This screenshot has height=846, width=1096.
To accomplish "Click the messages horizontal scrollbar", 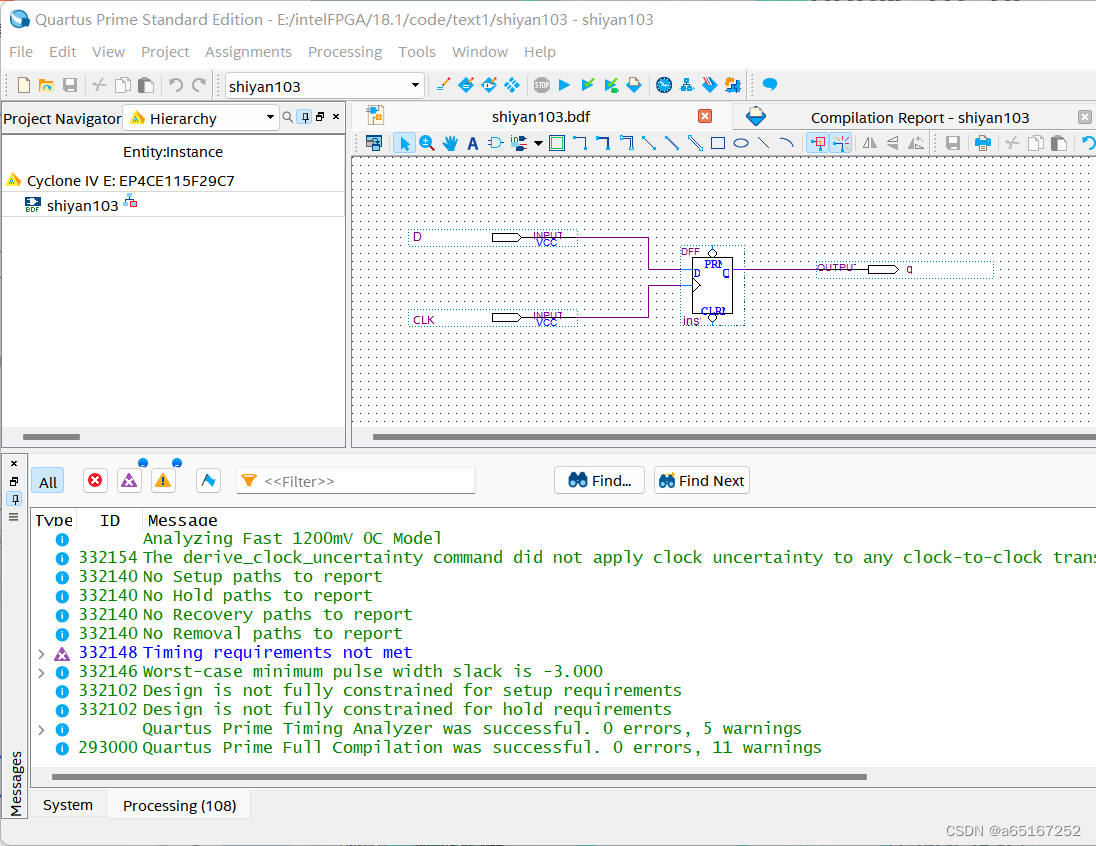I will 459,777.
